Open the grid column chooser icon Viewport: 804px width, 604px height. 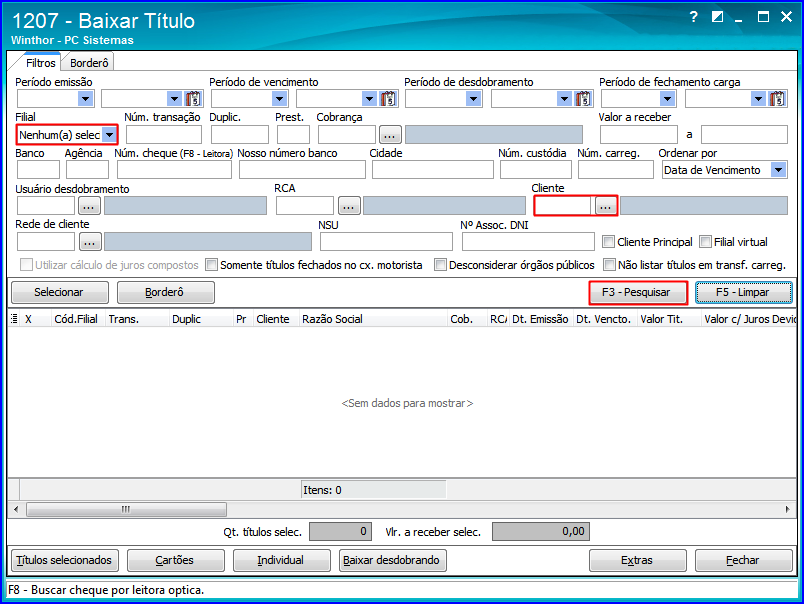(14, 319)
